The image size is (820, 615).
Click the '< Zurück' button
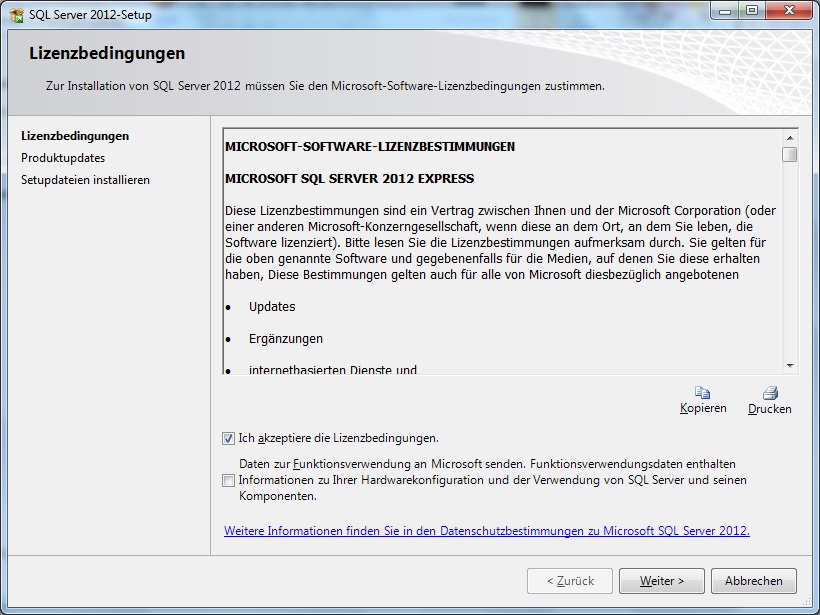point(569,580)
